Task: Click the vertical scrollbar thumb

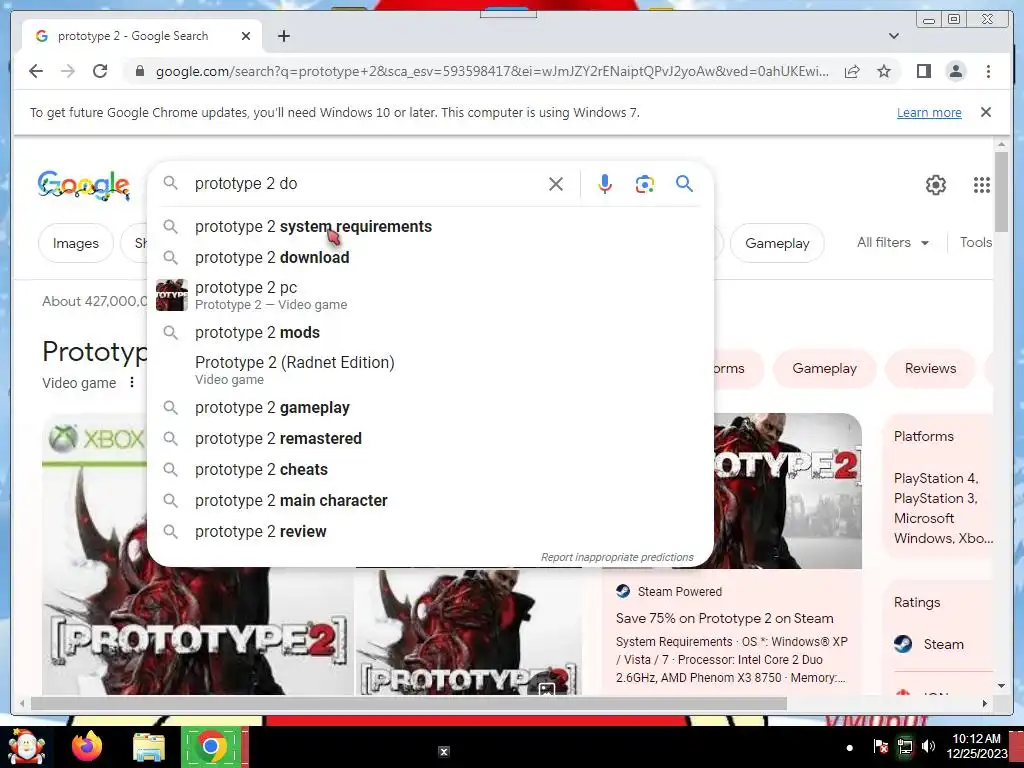Action: coord(1001,191)
